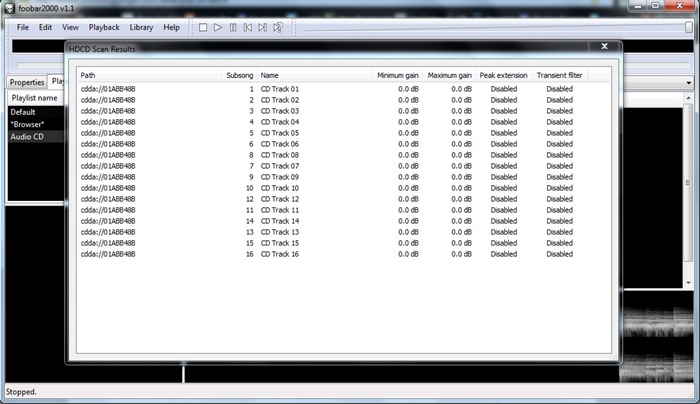This screenshot has height=404, width=700.
Task: Open the Help menu
Action: pyautogui.click(x=171, y=27)
